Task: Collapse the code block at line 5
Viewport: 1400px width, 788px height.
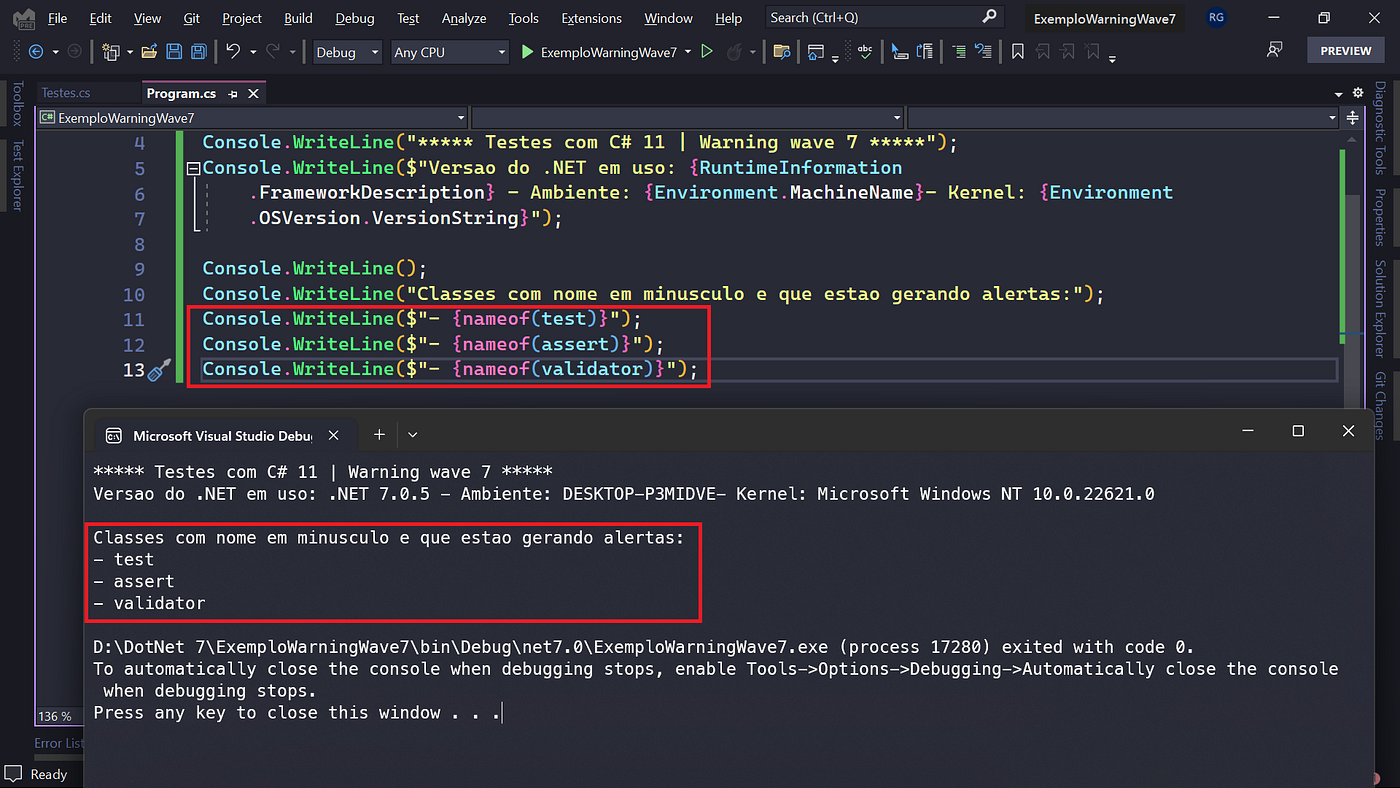Action: pos(194,168)
